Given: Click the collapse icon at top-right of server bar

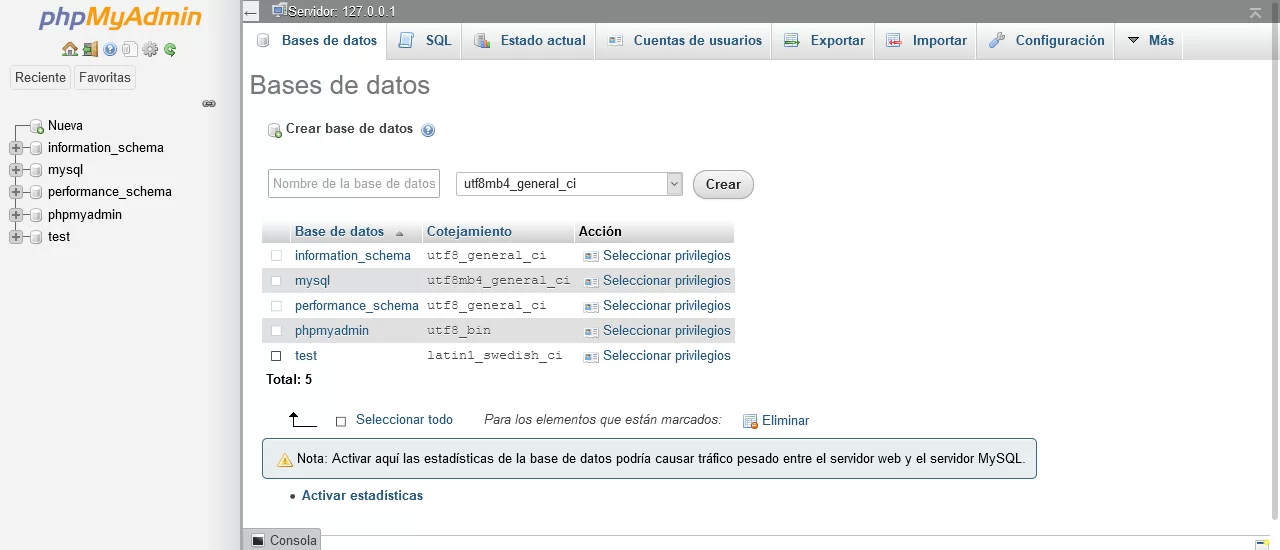Looking at the screenshot, I should [x=1255, y=12].
